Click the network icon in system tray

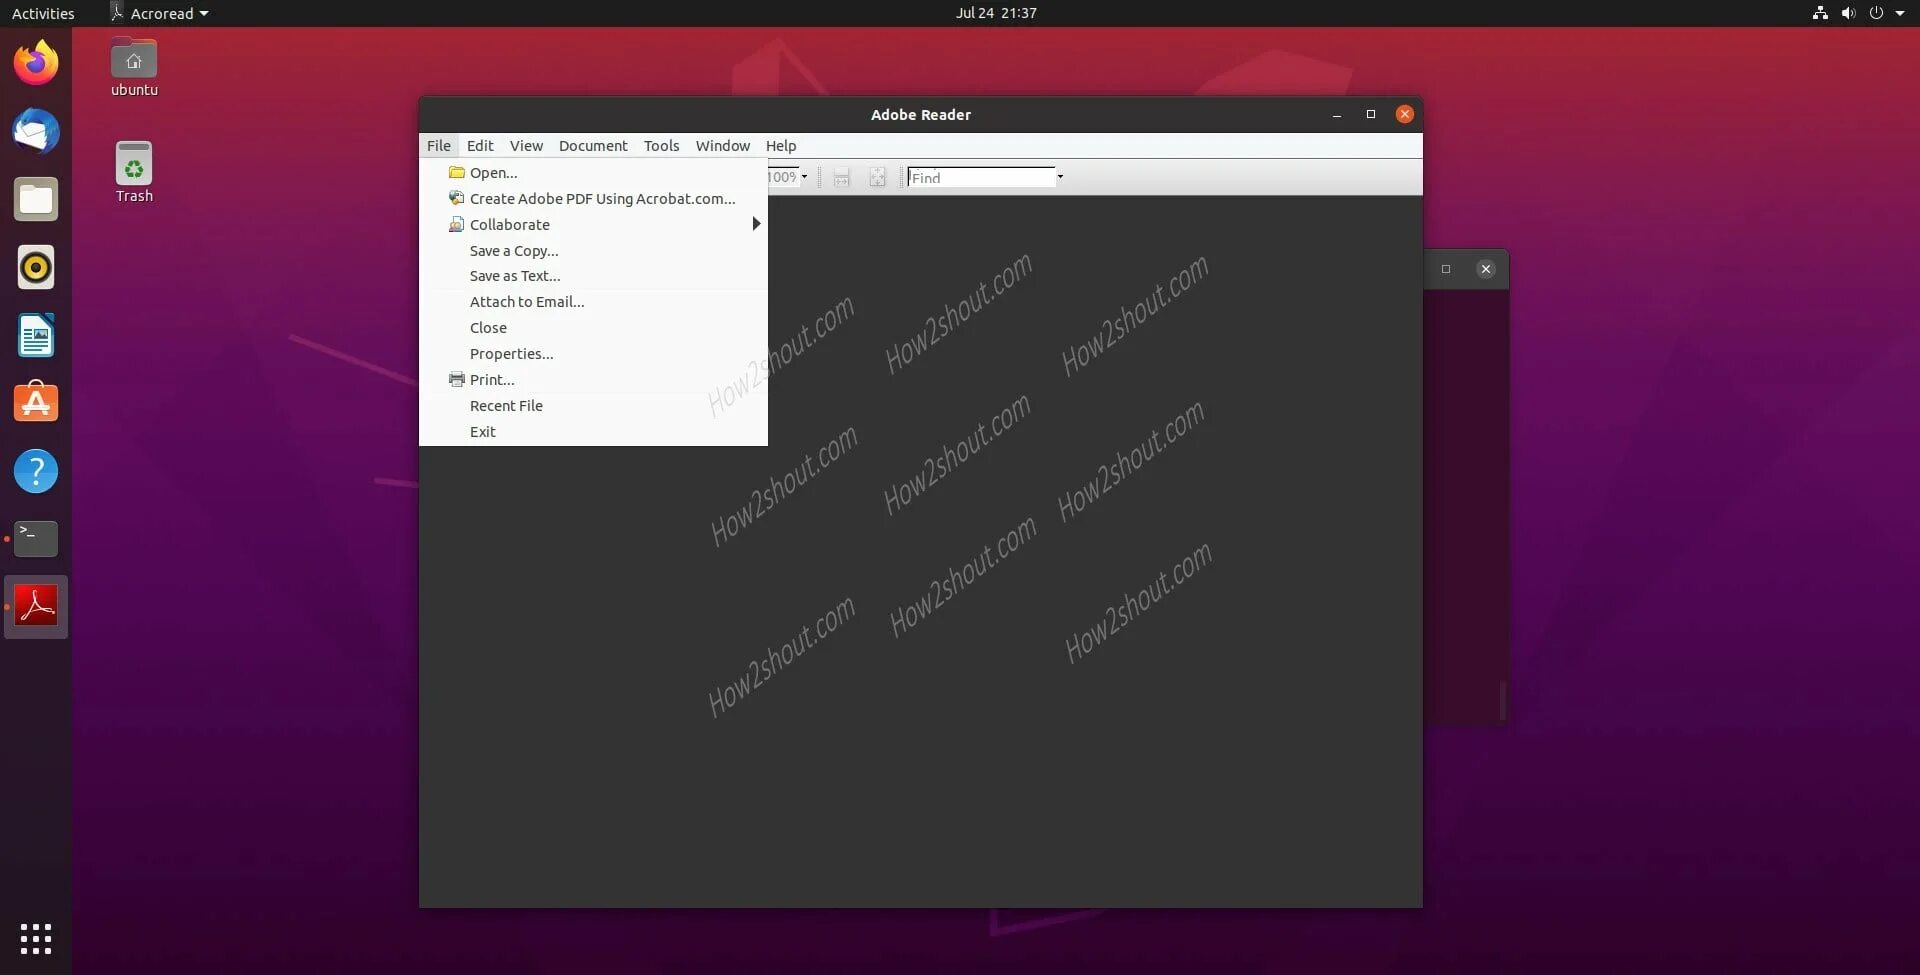tap(1820, 13)
